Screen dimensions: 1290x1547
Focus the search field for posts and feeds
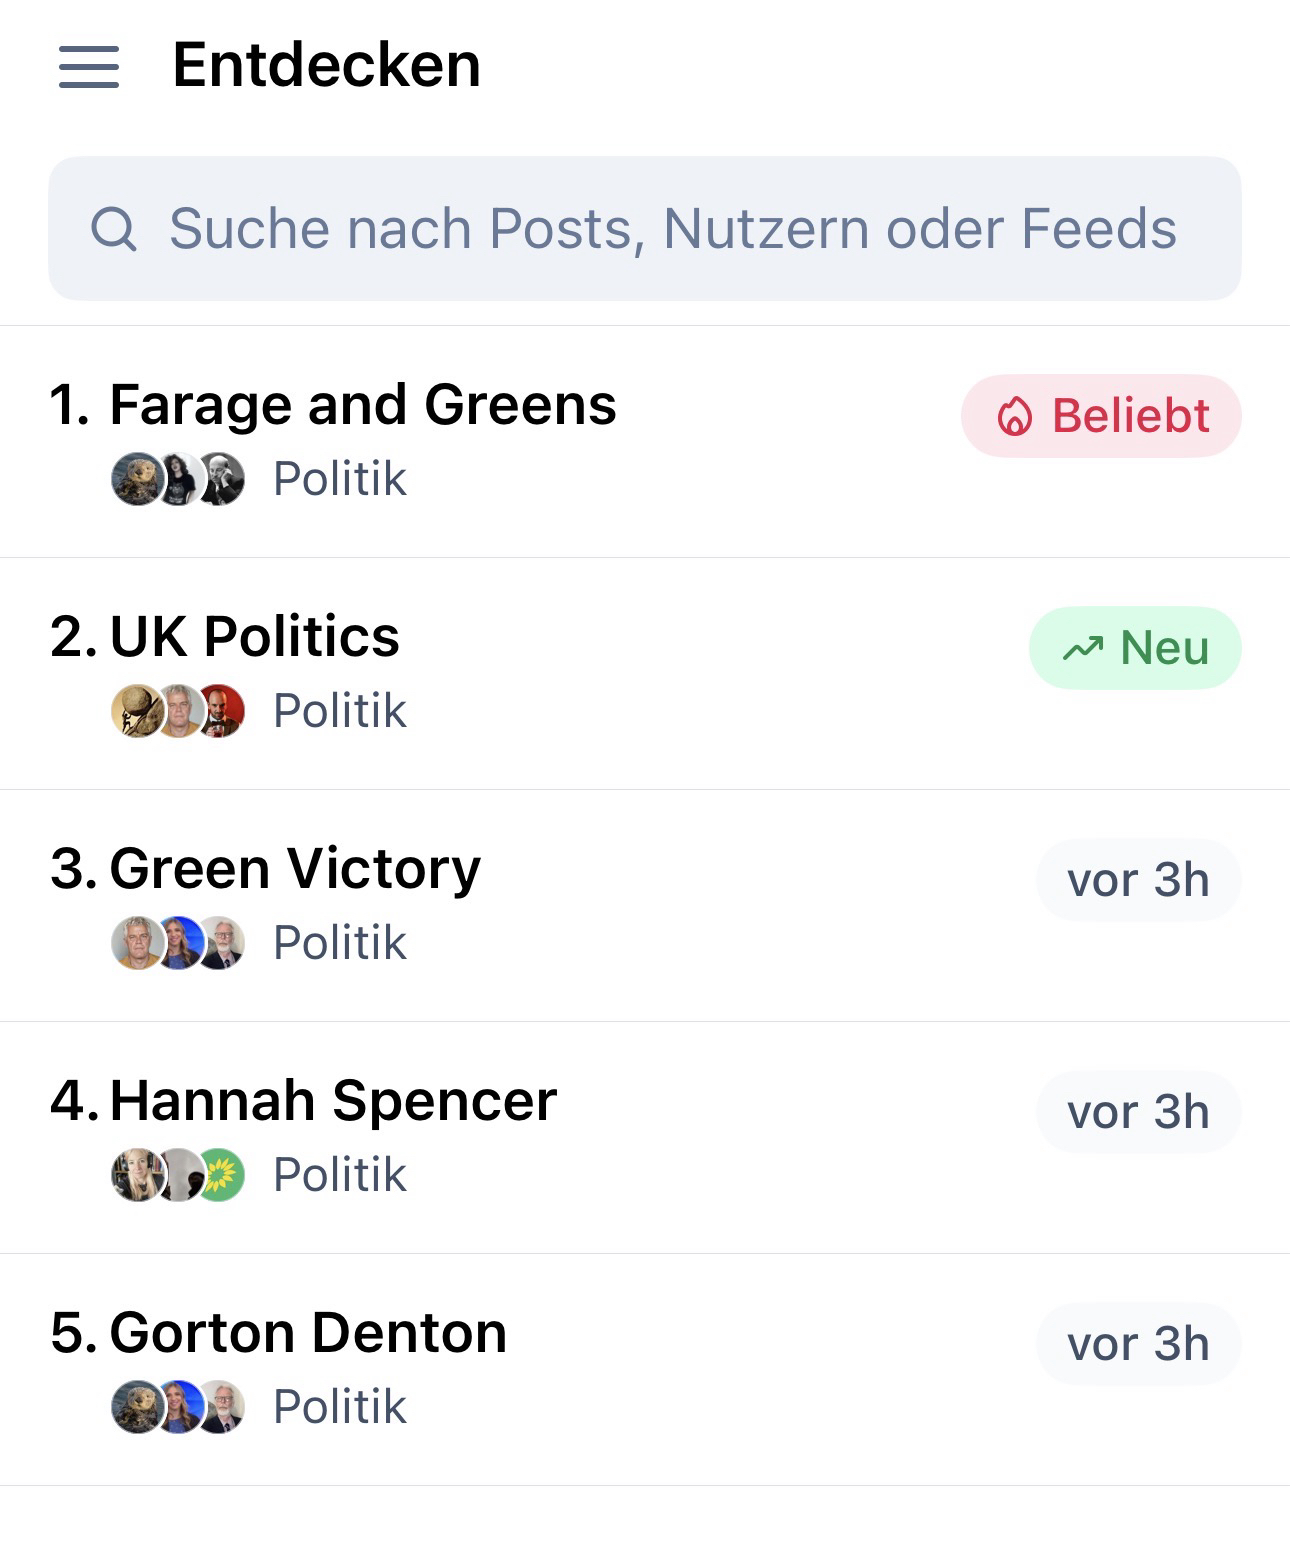[x=672, y=229]
